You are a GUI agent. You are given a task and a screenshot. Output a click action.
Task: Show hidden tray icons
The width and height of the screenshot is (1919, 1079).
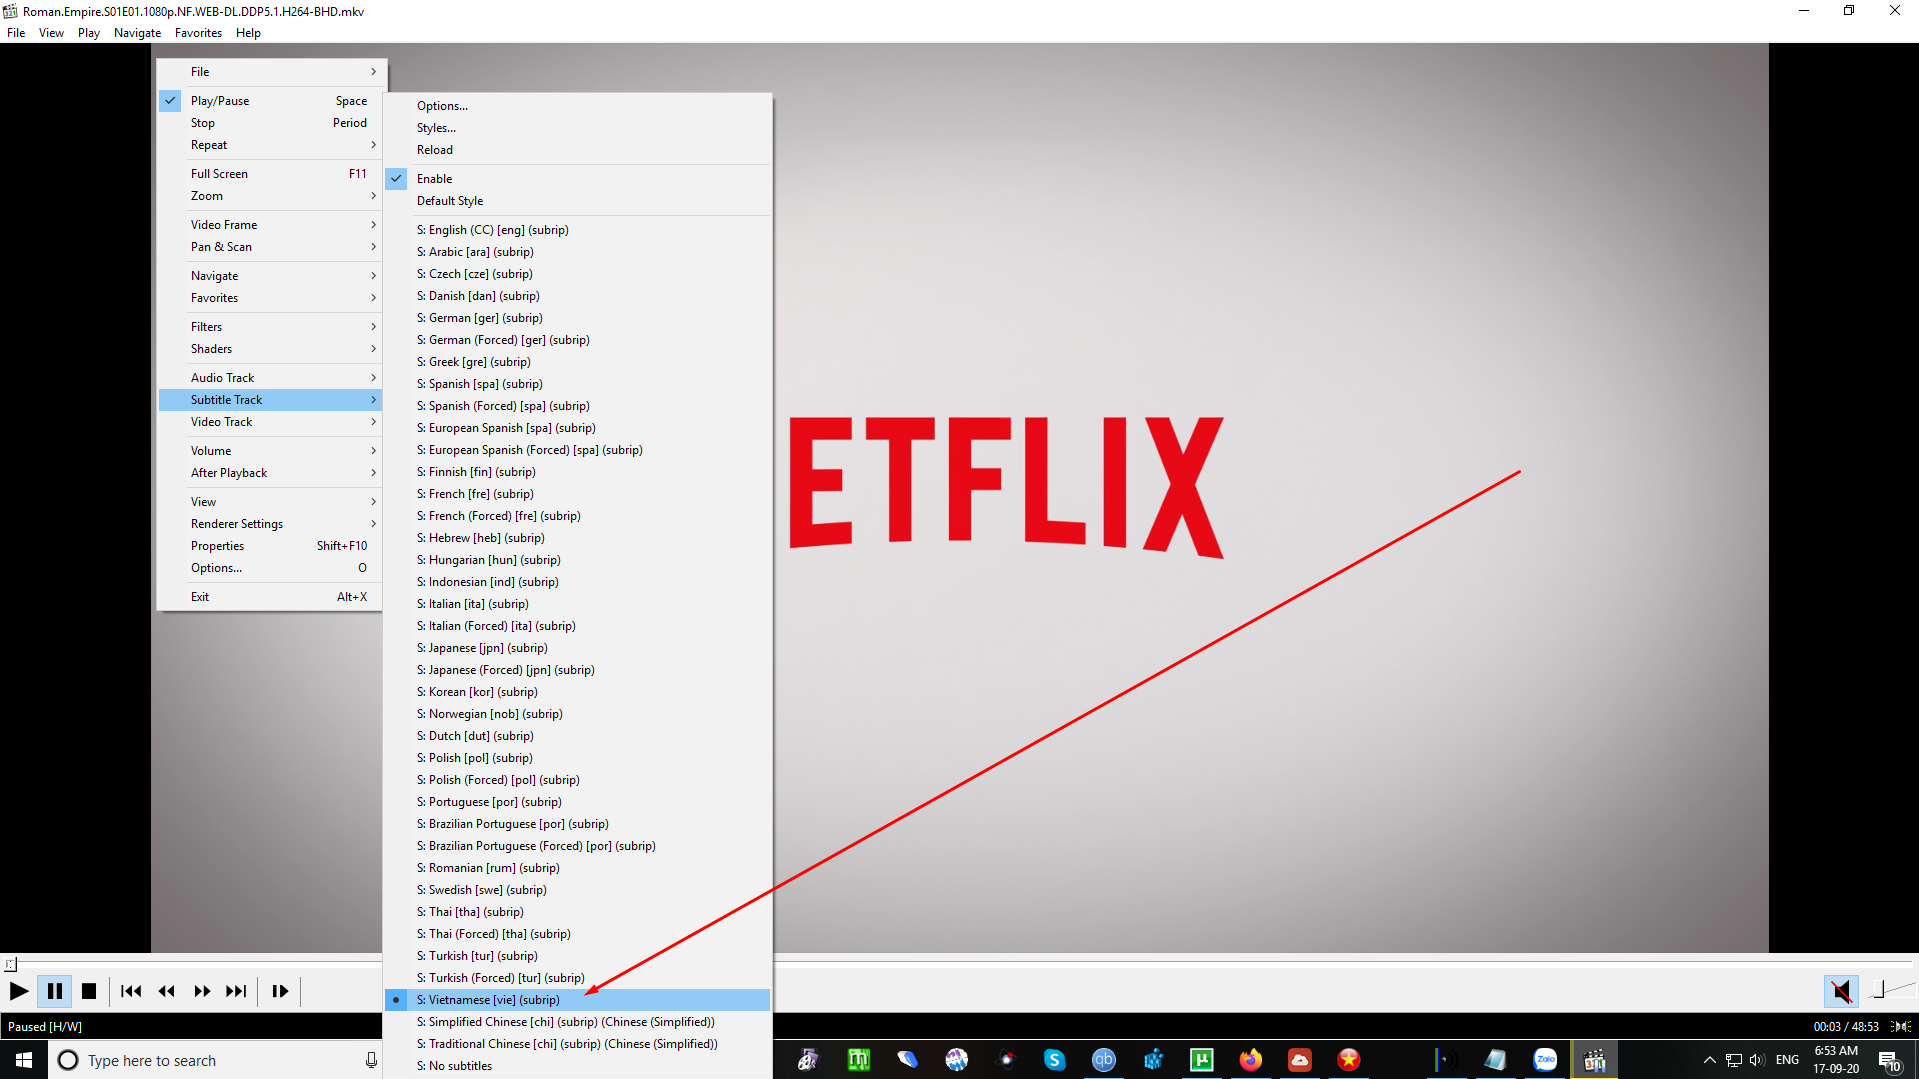coord(1709,1060)
